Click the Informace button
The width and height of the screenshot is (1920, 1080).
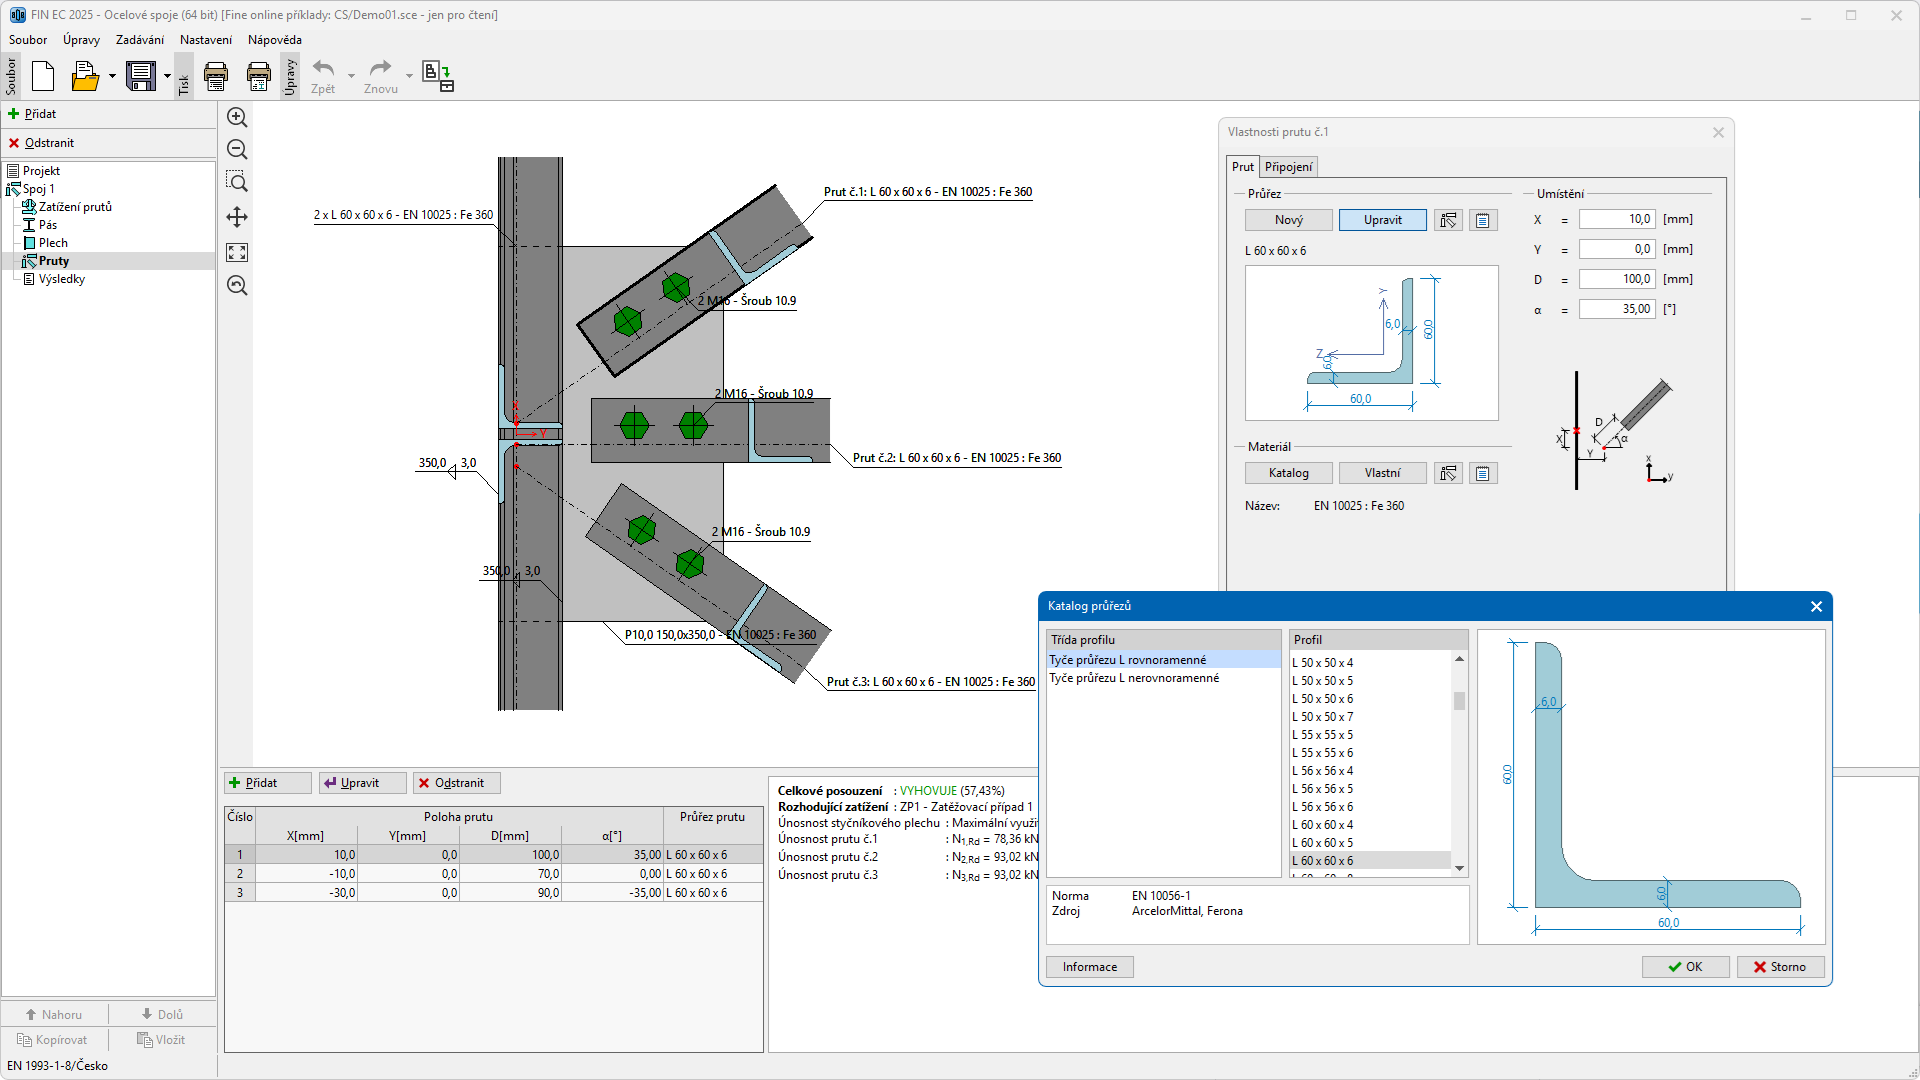coord(1089,967)
